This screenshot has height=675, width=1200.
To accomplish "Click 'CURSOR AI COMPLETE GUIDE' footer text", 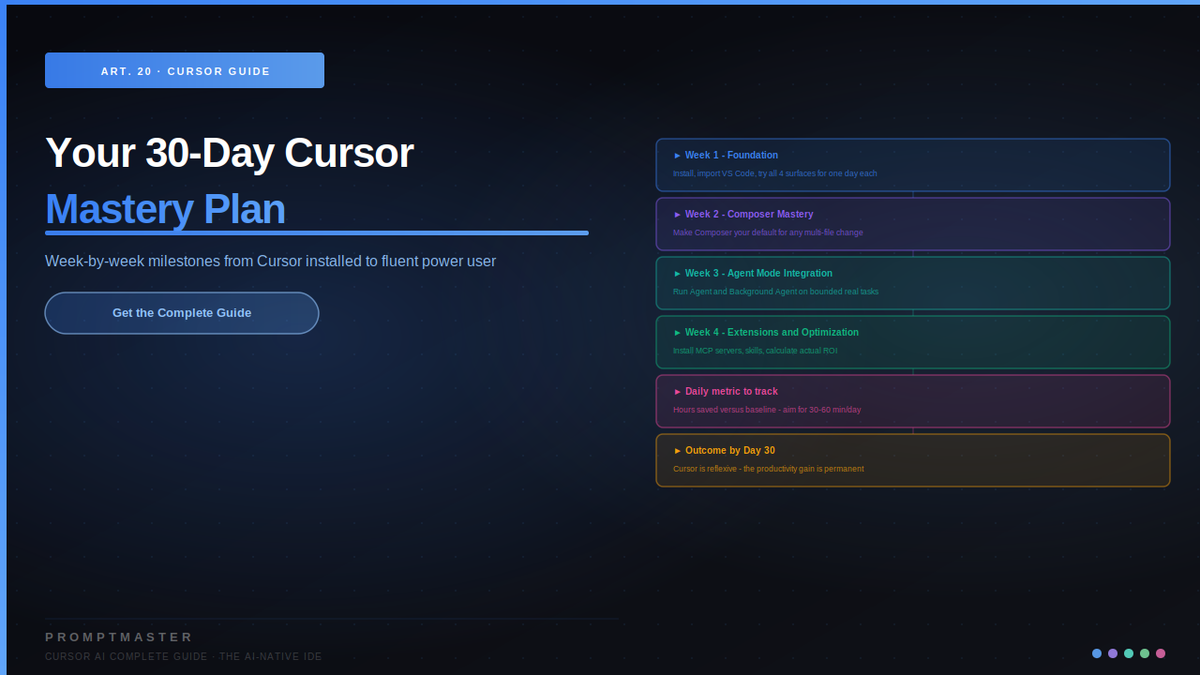I will click(183, 657).
